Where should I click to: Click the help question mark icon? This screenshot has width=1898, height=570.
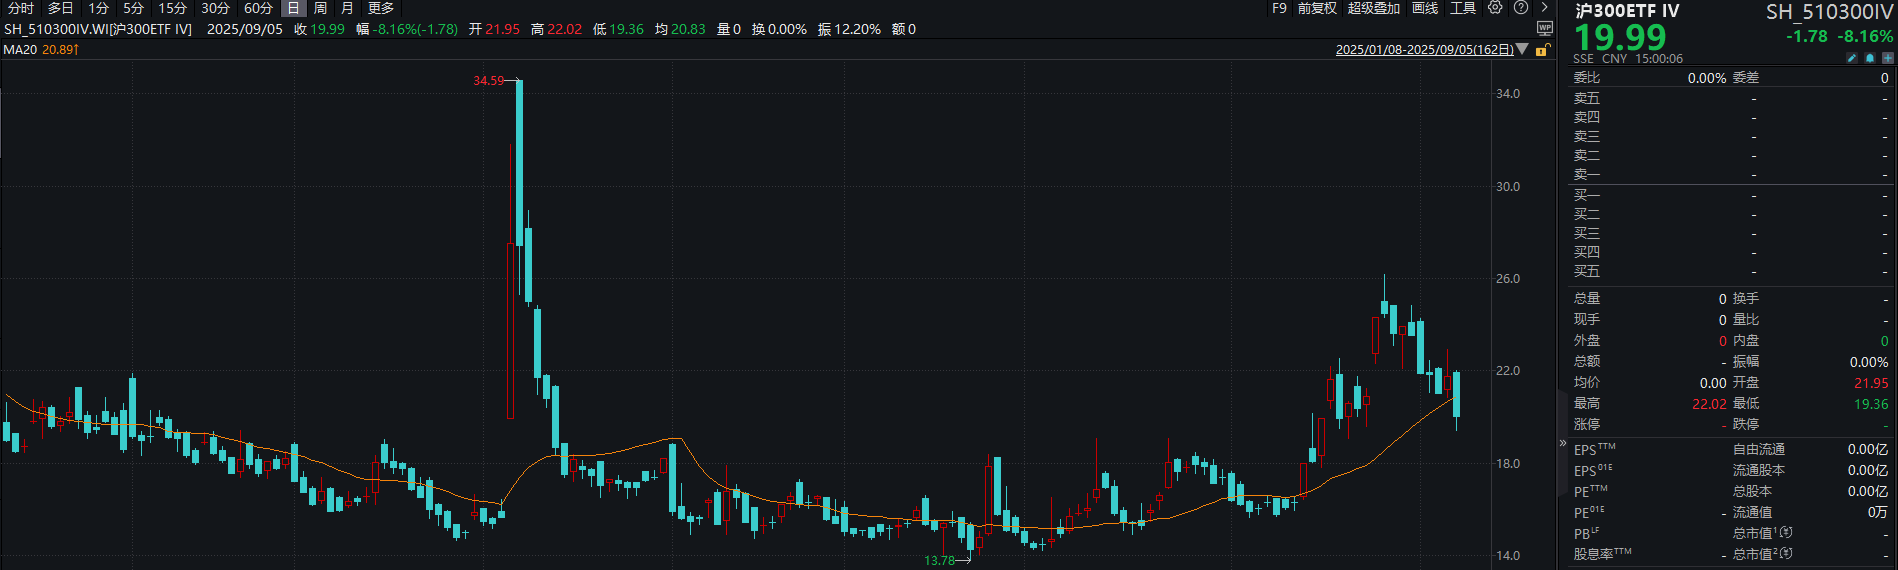[x=1521, y=8]
